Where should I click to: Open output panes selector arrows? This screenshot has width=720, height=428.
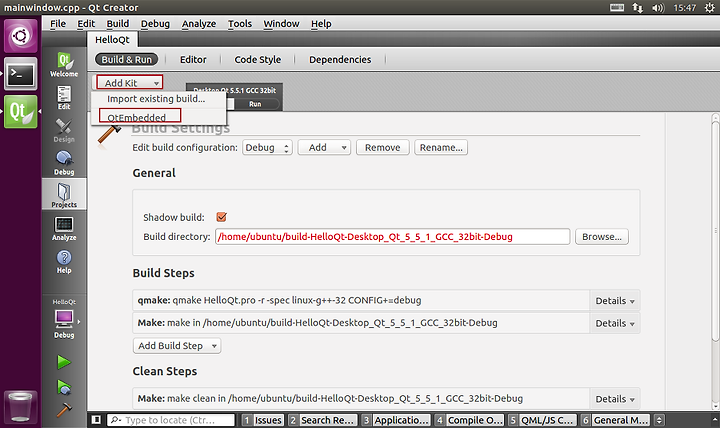click(659, 420)
